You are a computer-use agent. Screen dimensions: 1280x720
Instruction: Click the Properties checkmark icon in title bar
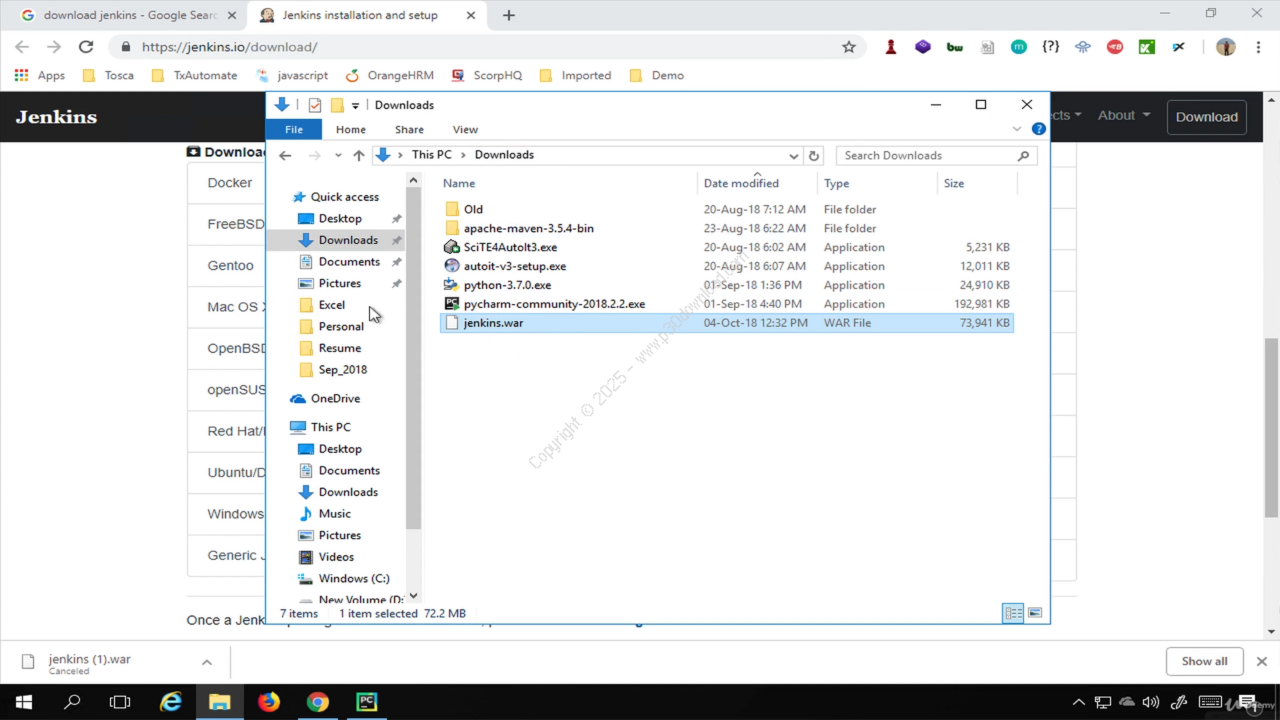[314, 105]
